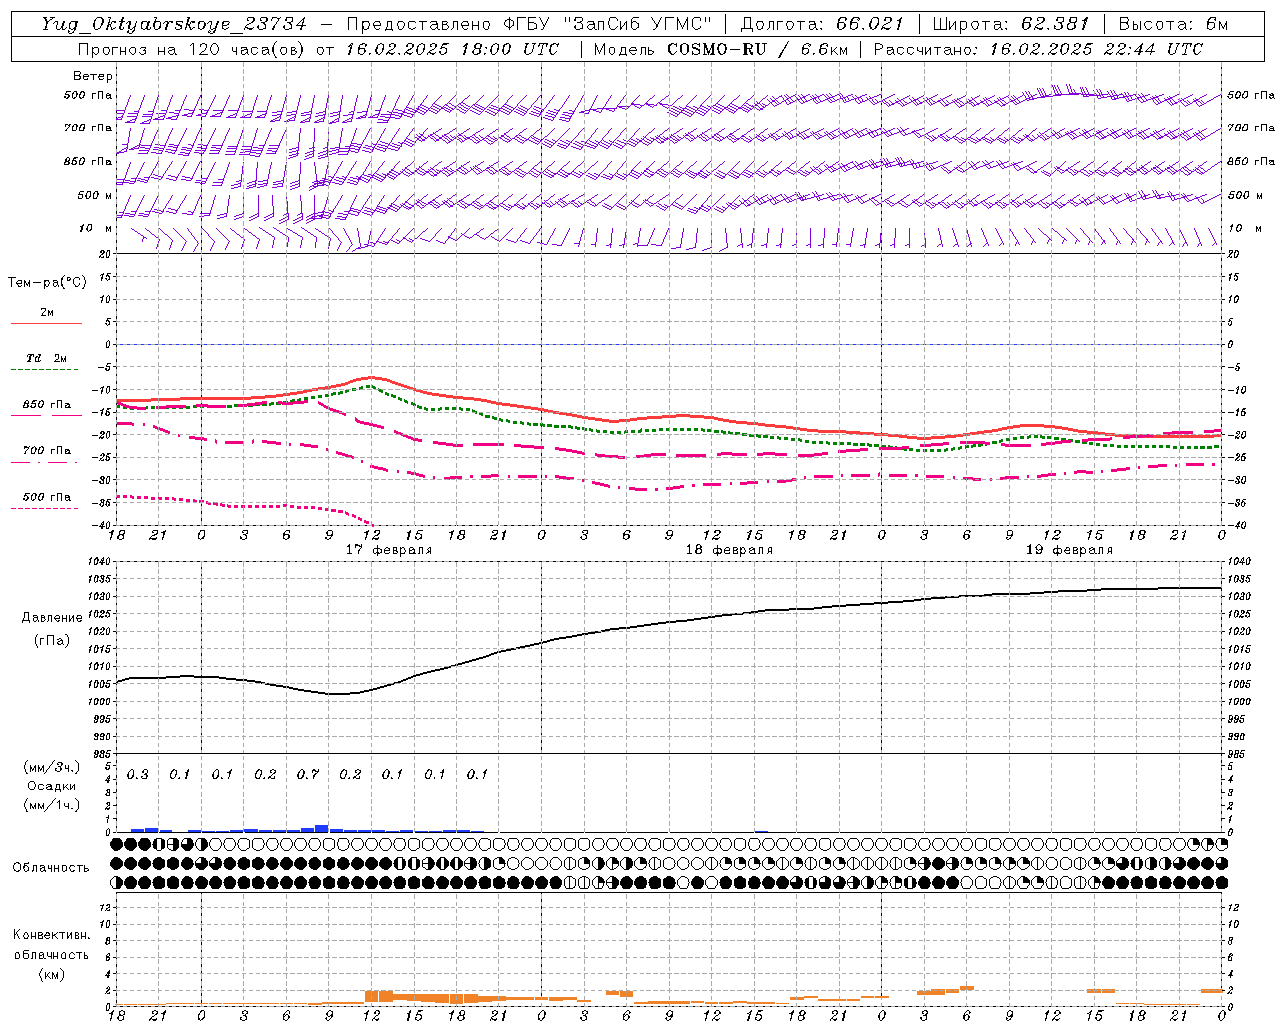Select the Облачность cloudiness label
Image resolution: width=1280 pixels, height=1024 pixels.
[51, 867]
